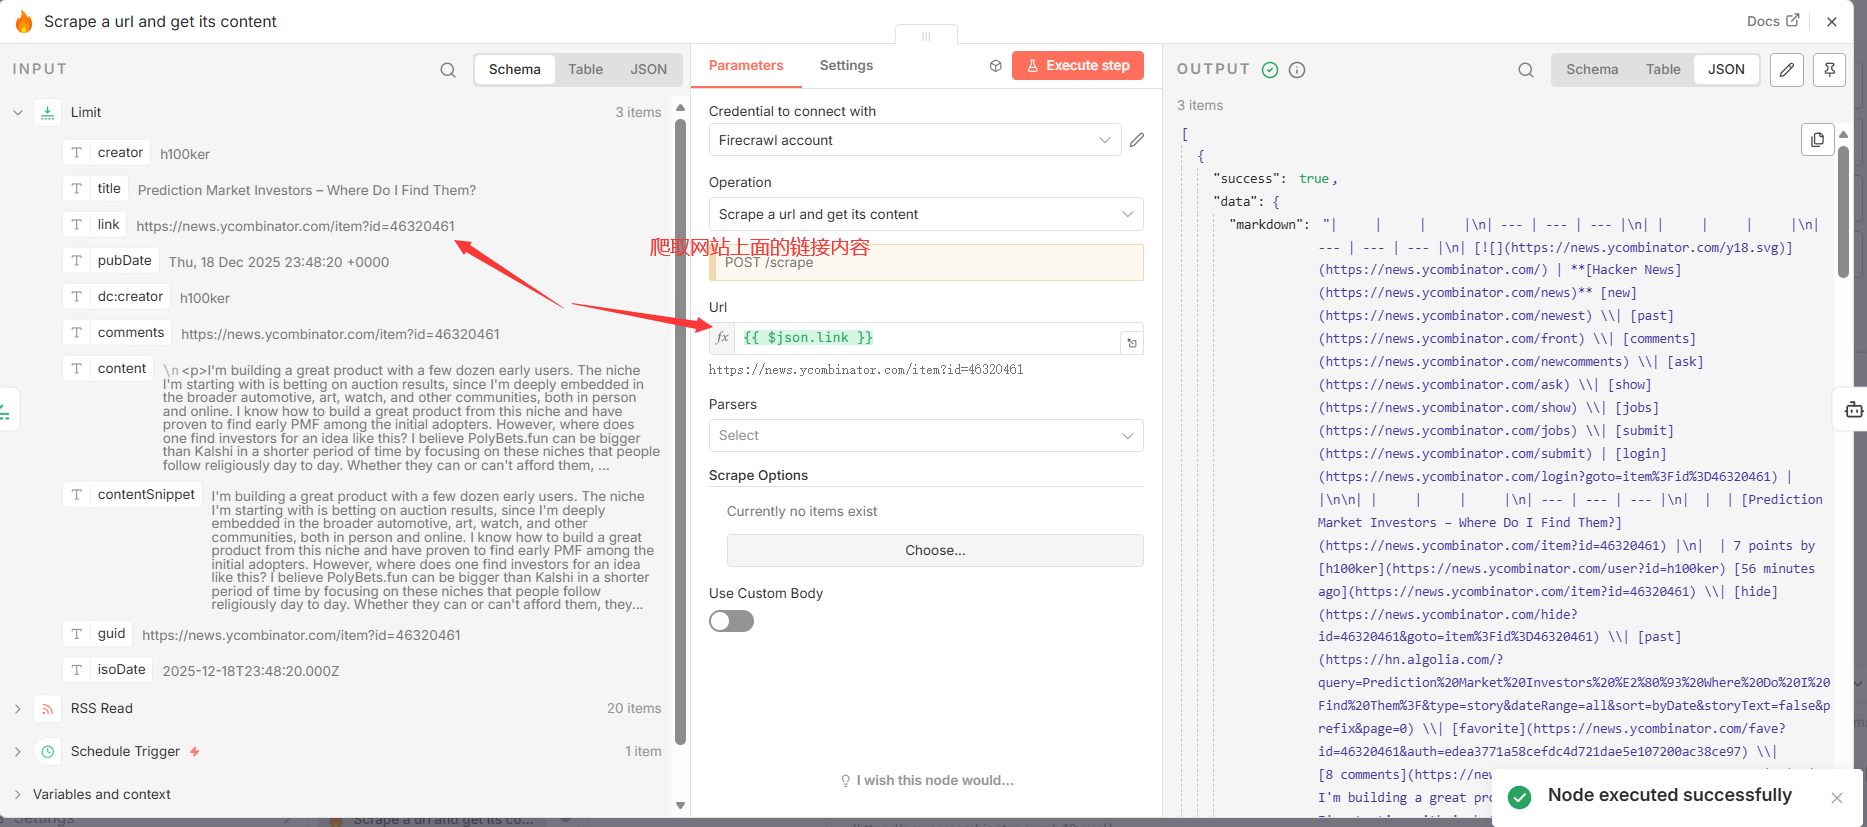The width and height of the screenshot is (1867, 827).
Task: Edit output with pencil button
Action: tap(1787, 69)
